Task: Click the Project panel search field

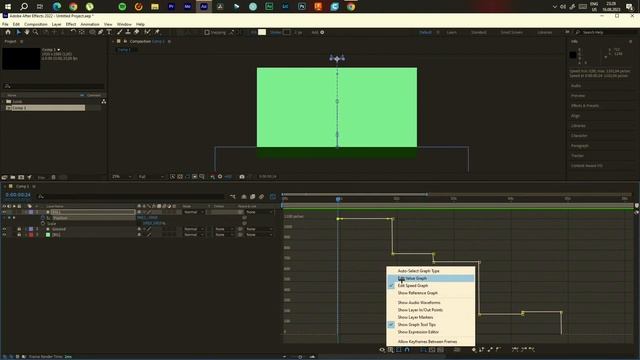Action: (x=53, y=86)
